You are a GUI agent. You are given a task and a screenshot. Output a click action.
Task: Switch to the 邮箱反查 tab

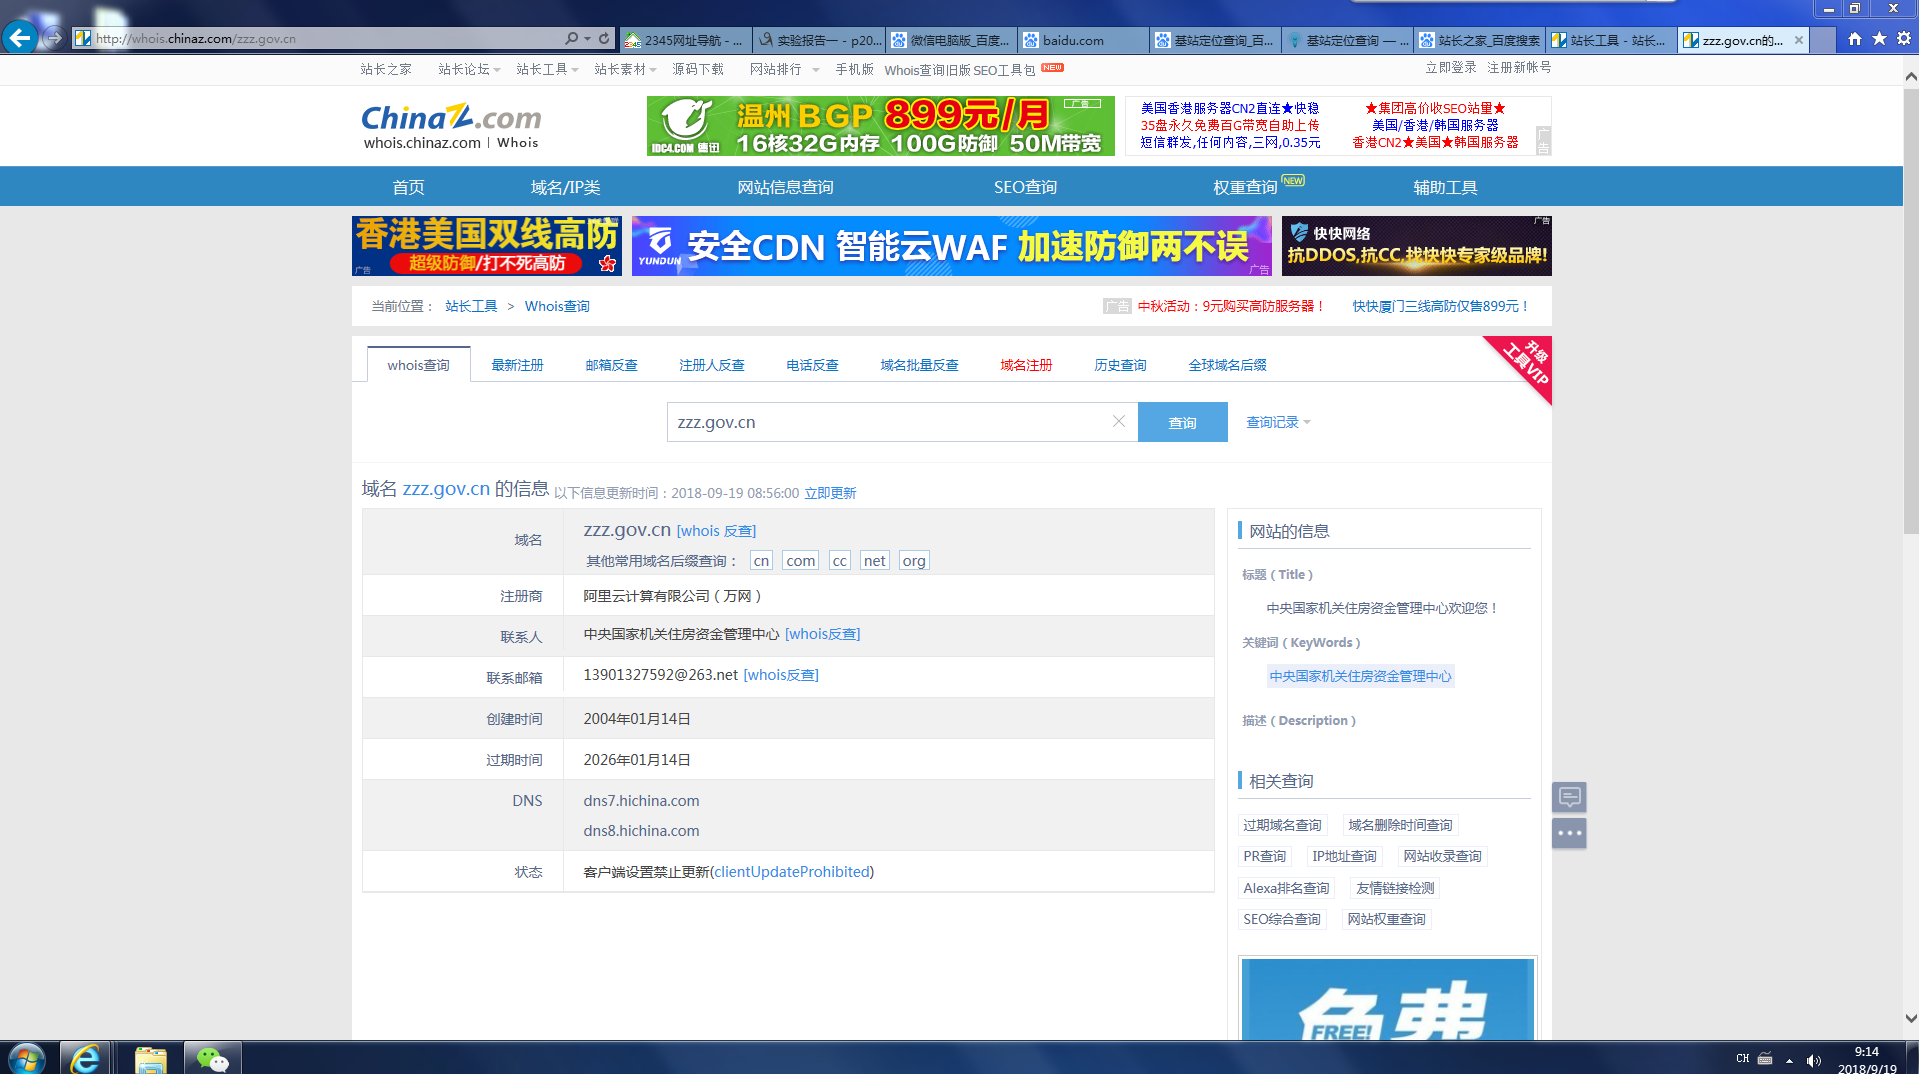611,365
